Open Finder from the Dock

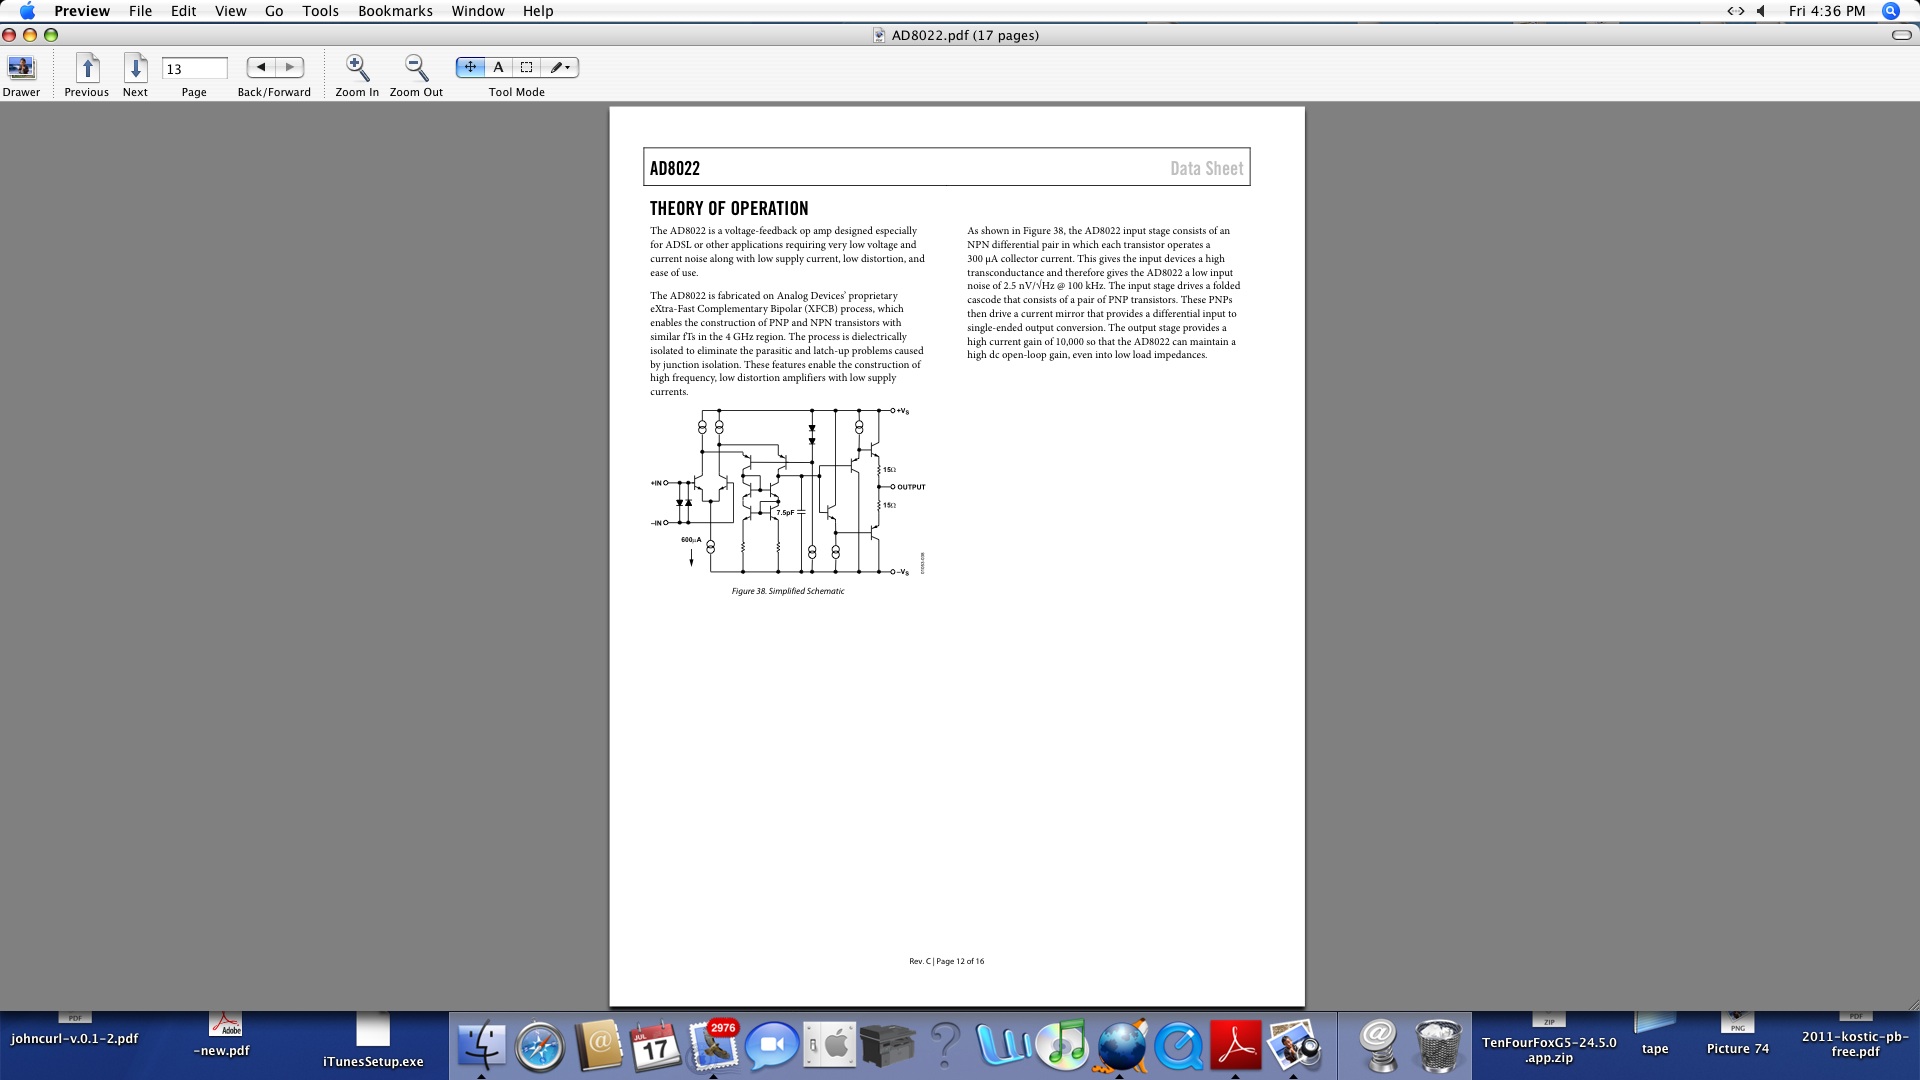pos(481,1045)
